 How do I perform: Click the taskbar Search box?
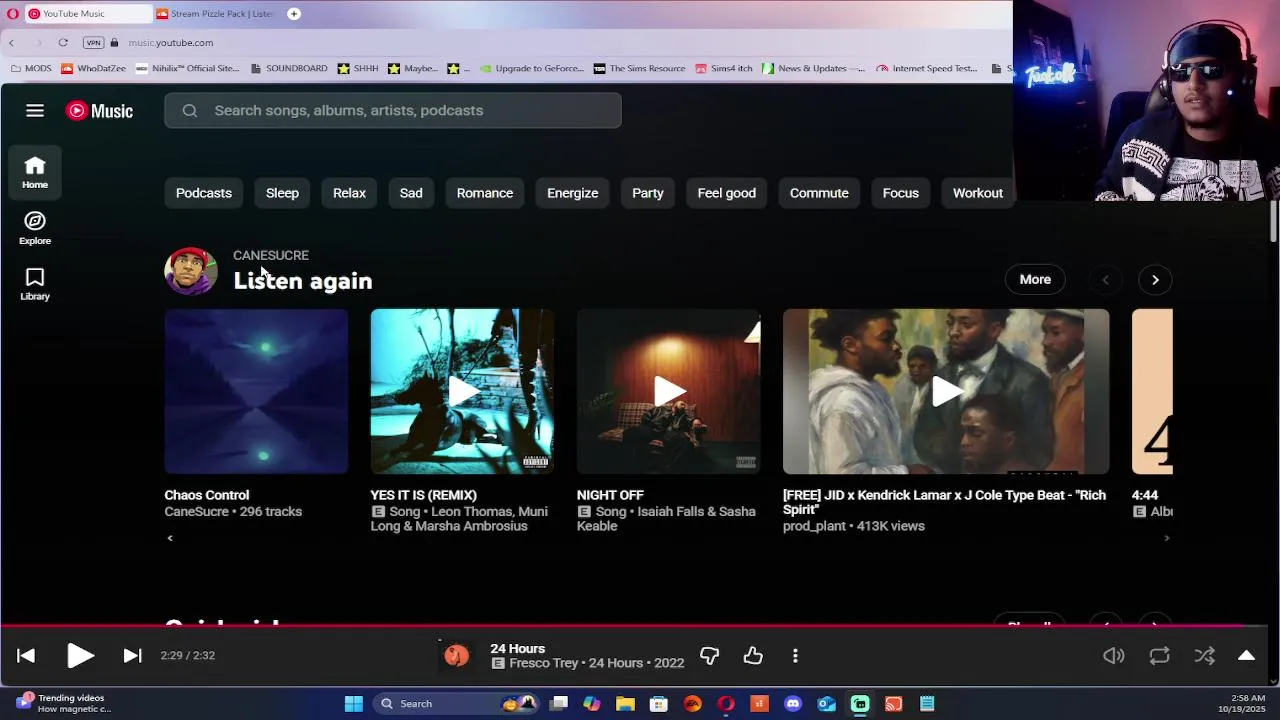click(455, 704)
